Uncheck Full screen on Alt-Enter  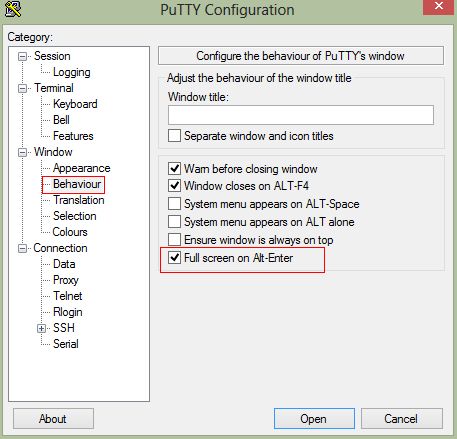click(174, 258)
